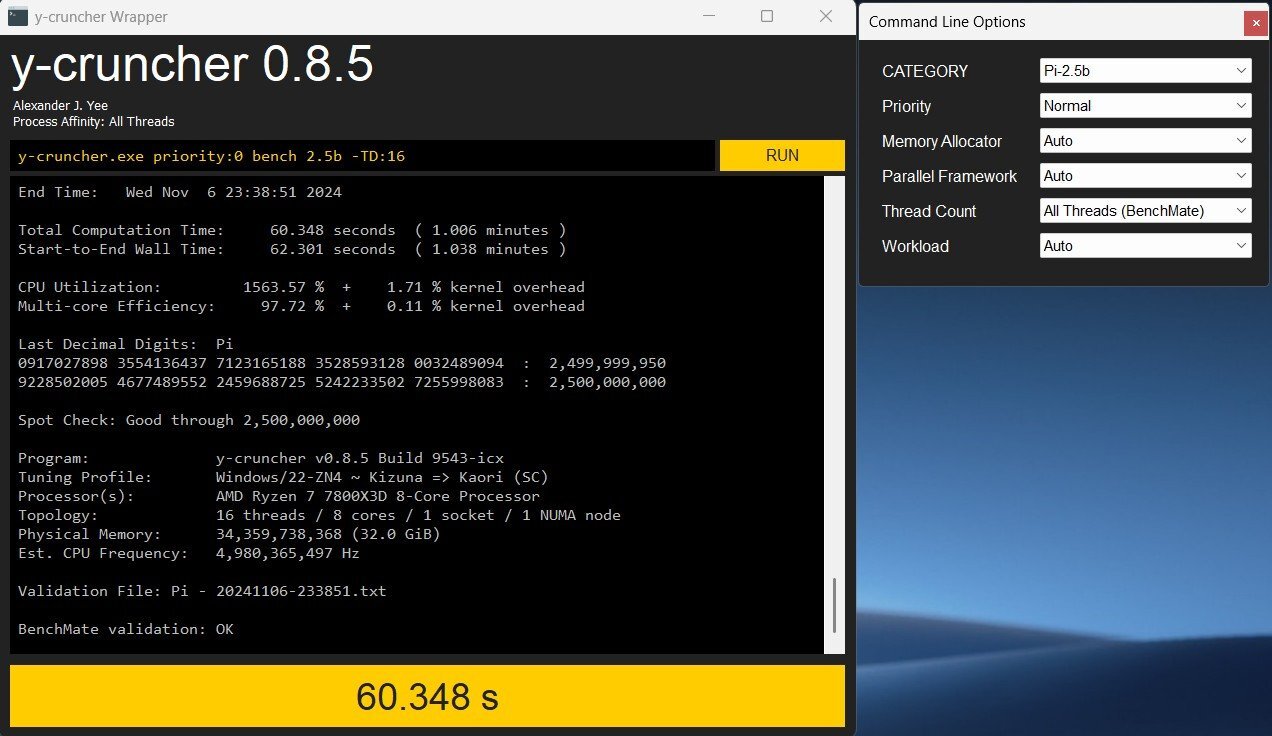Click the "Total Computation Time" console line
This screenshot has width=1272, height=736.
point(292,230)
